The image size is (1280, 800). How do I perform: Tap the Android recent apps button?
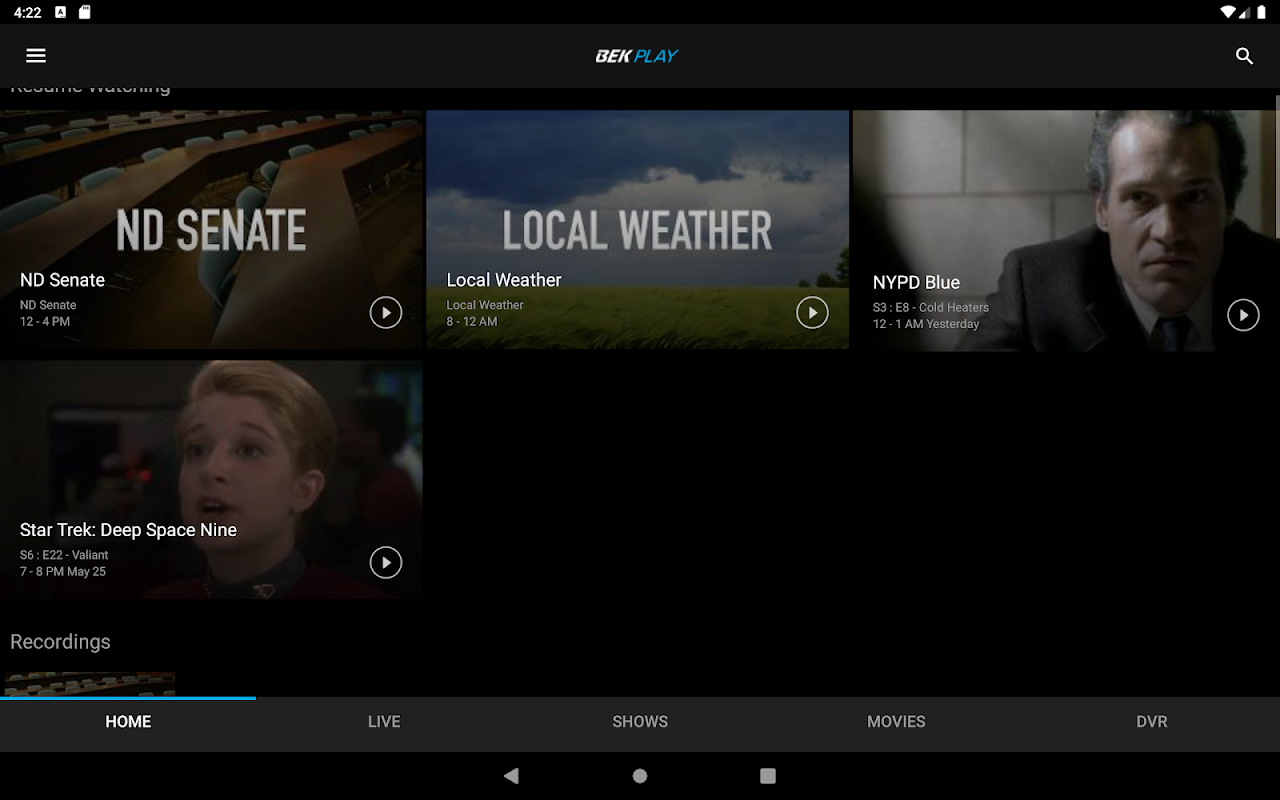[768, 776]
